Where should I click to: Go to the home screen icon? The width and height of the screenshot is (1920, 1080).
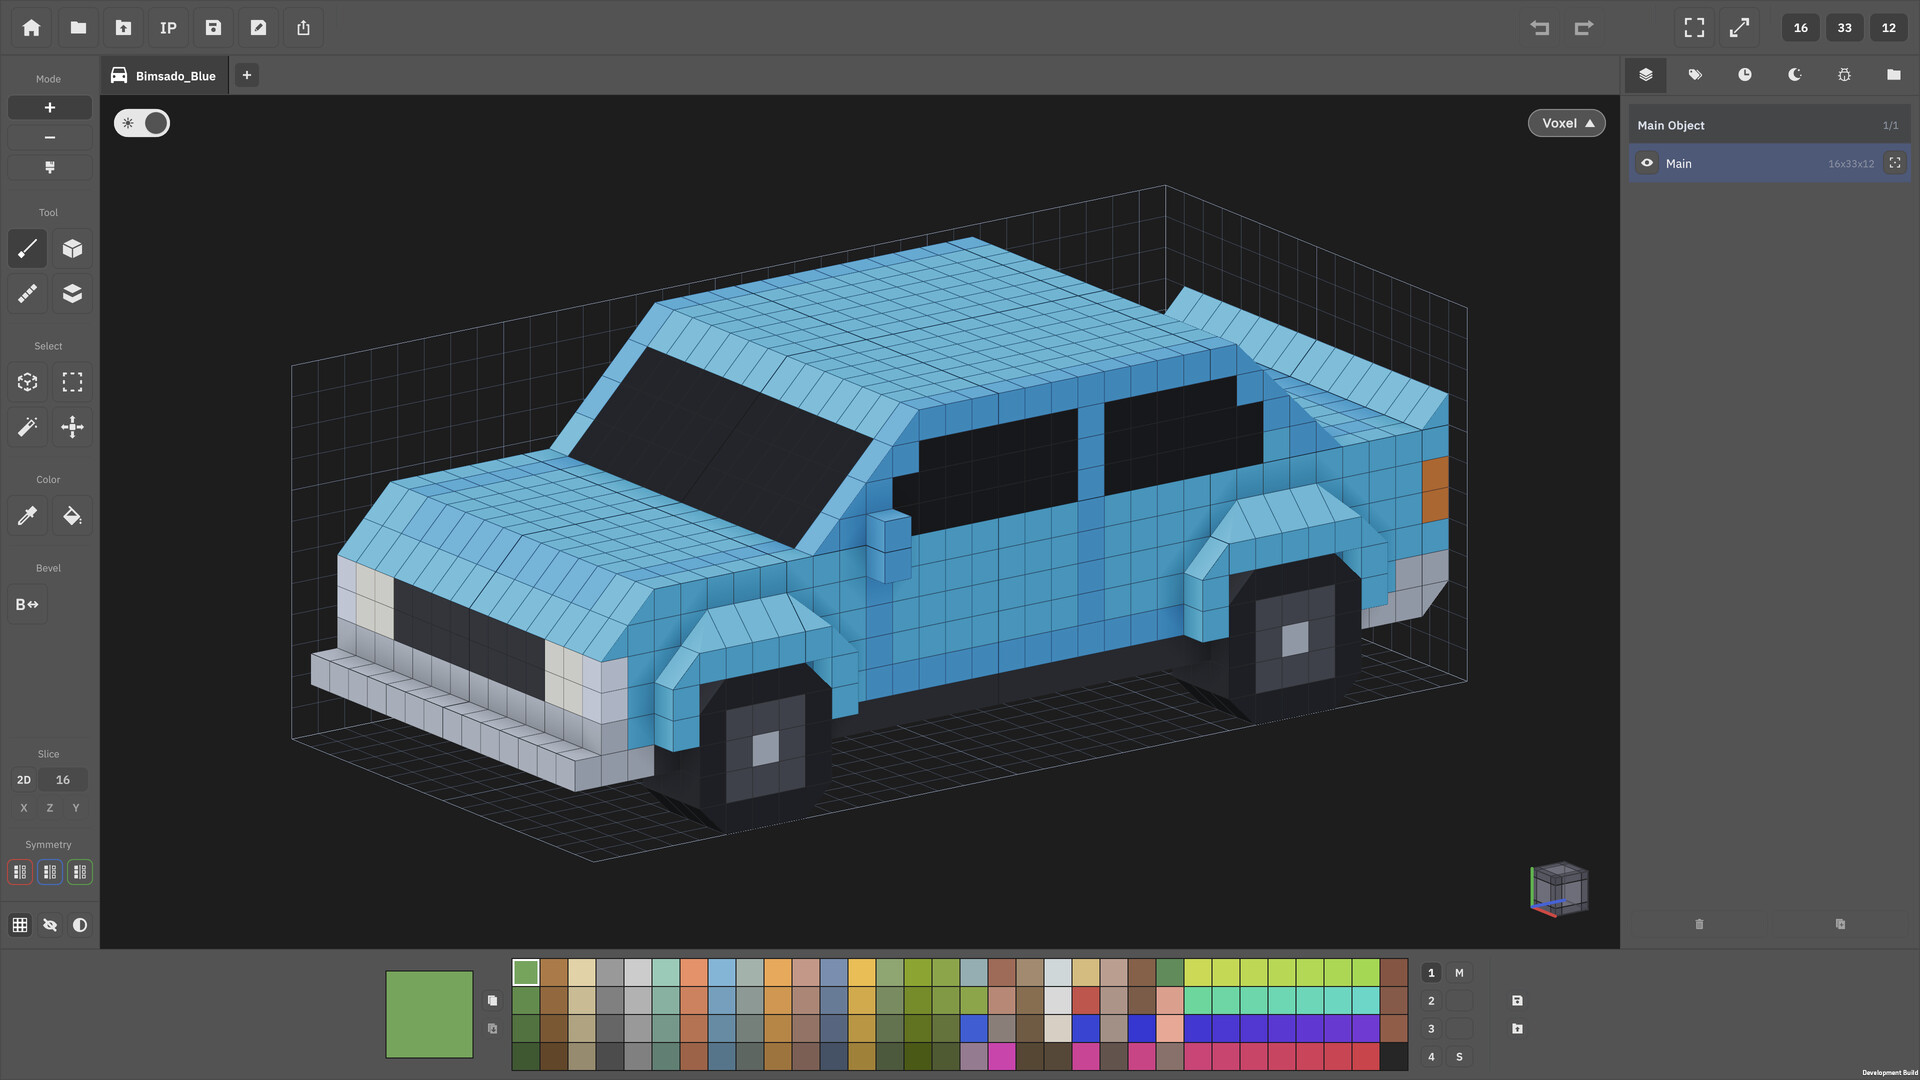(x=32, y=28)
